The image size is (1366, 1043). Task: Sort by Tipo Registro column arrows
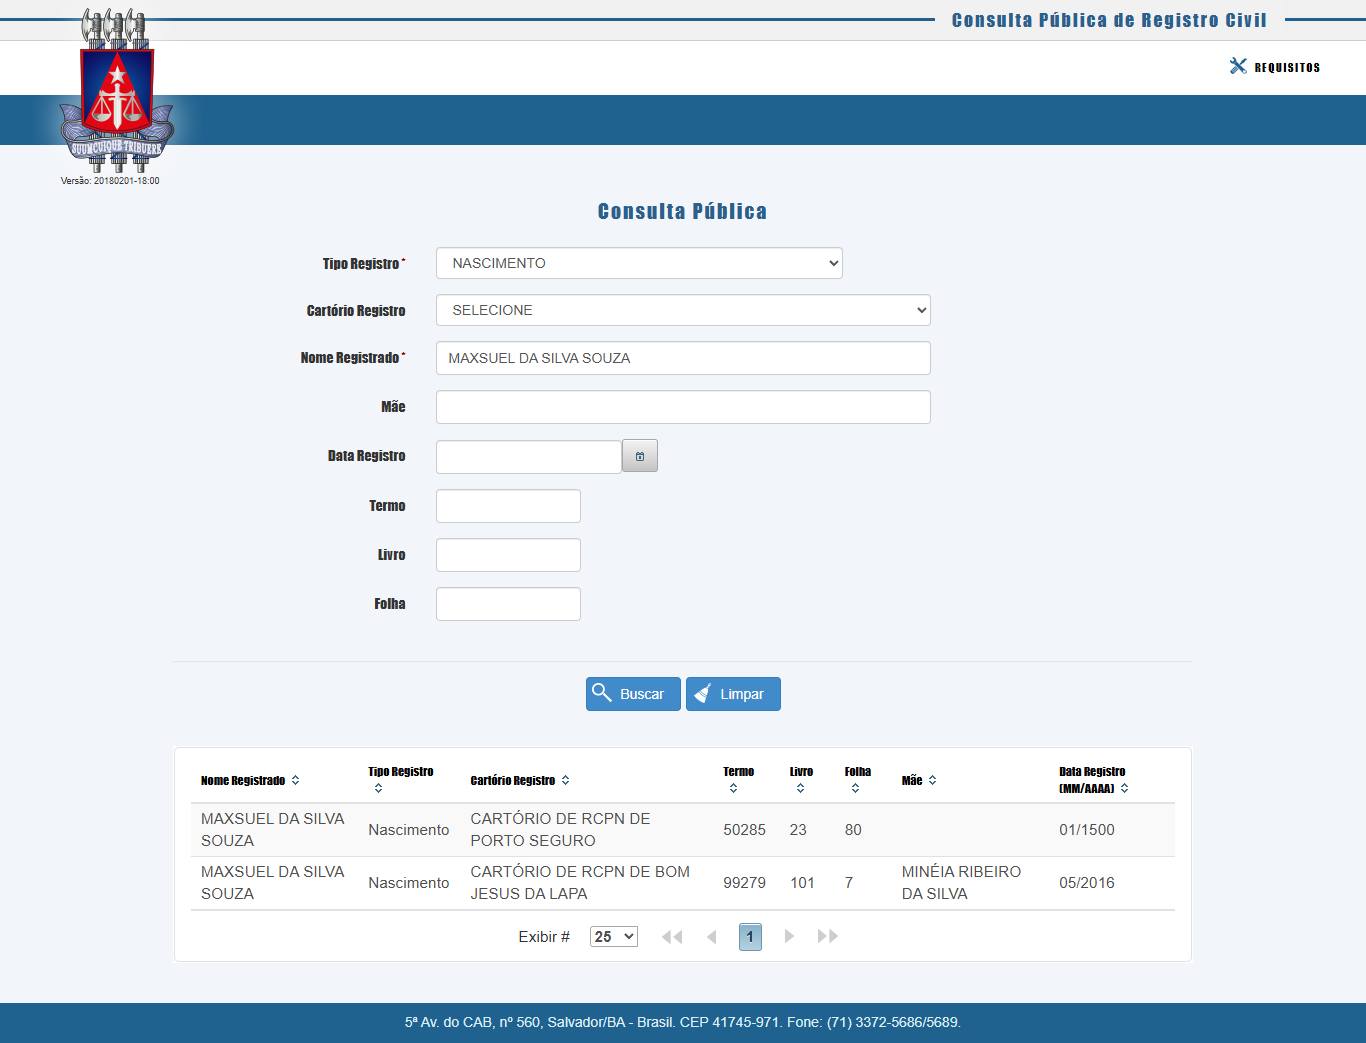(x=378, y=789)
